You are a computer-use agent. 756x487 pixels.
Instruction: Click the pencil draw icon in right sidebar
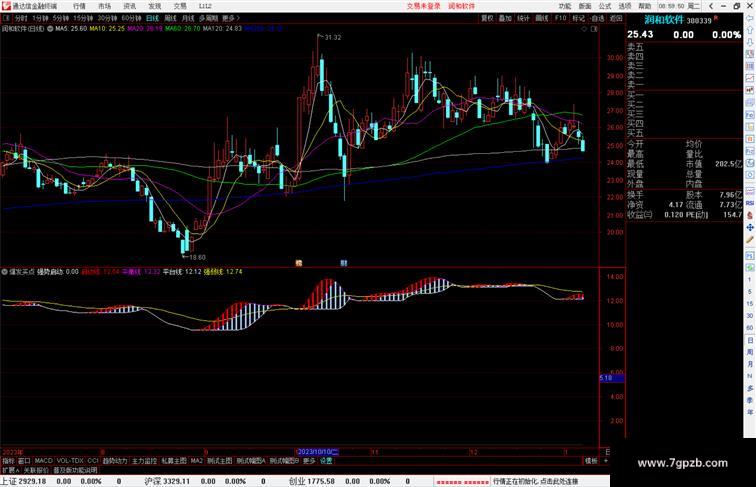point(750,240)
